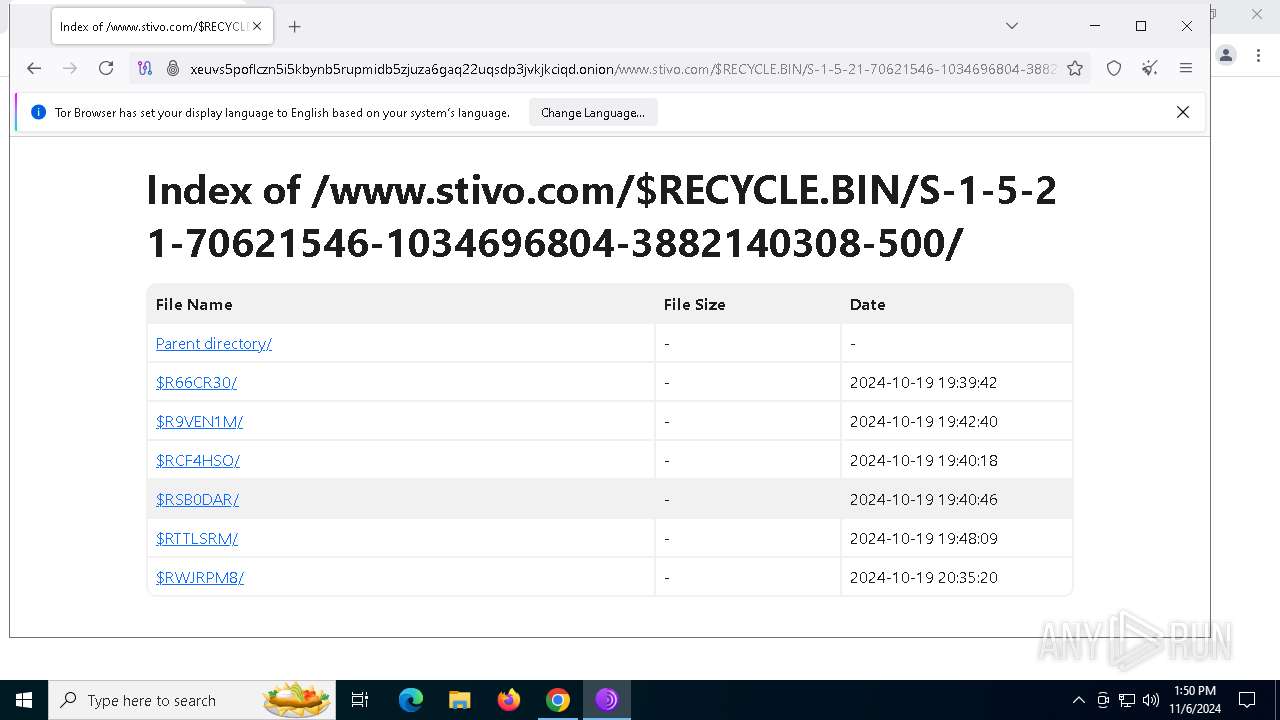Bookmark this page with the star
The height and width of the screenshot is (720, 1280).
(1075, 68)
